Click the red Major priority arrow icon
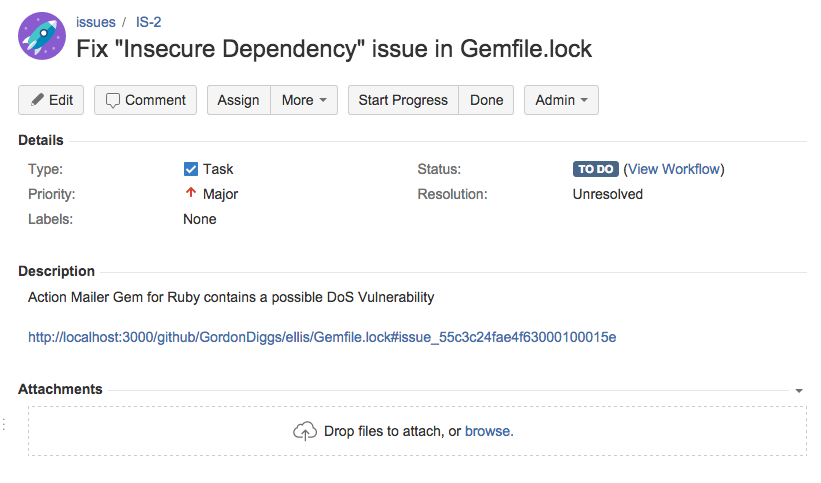 (x=191, y=193)
